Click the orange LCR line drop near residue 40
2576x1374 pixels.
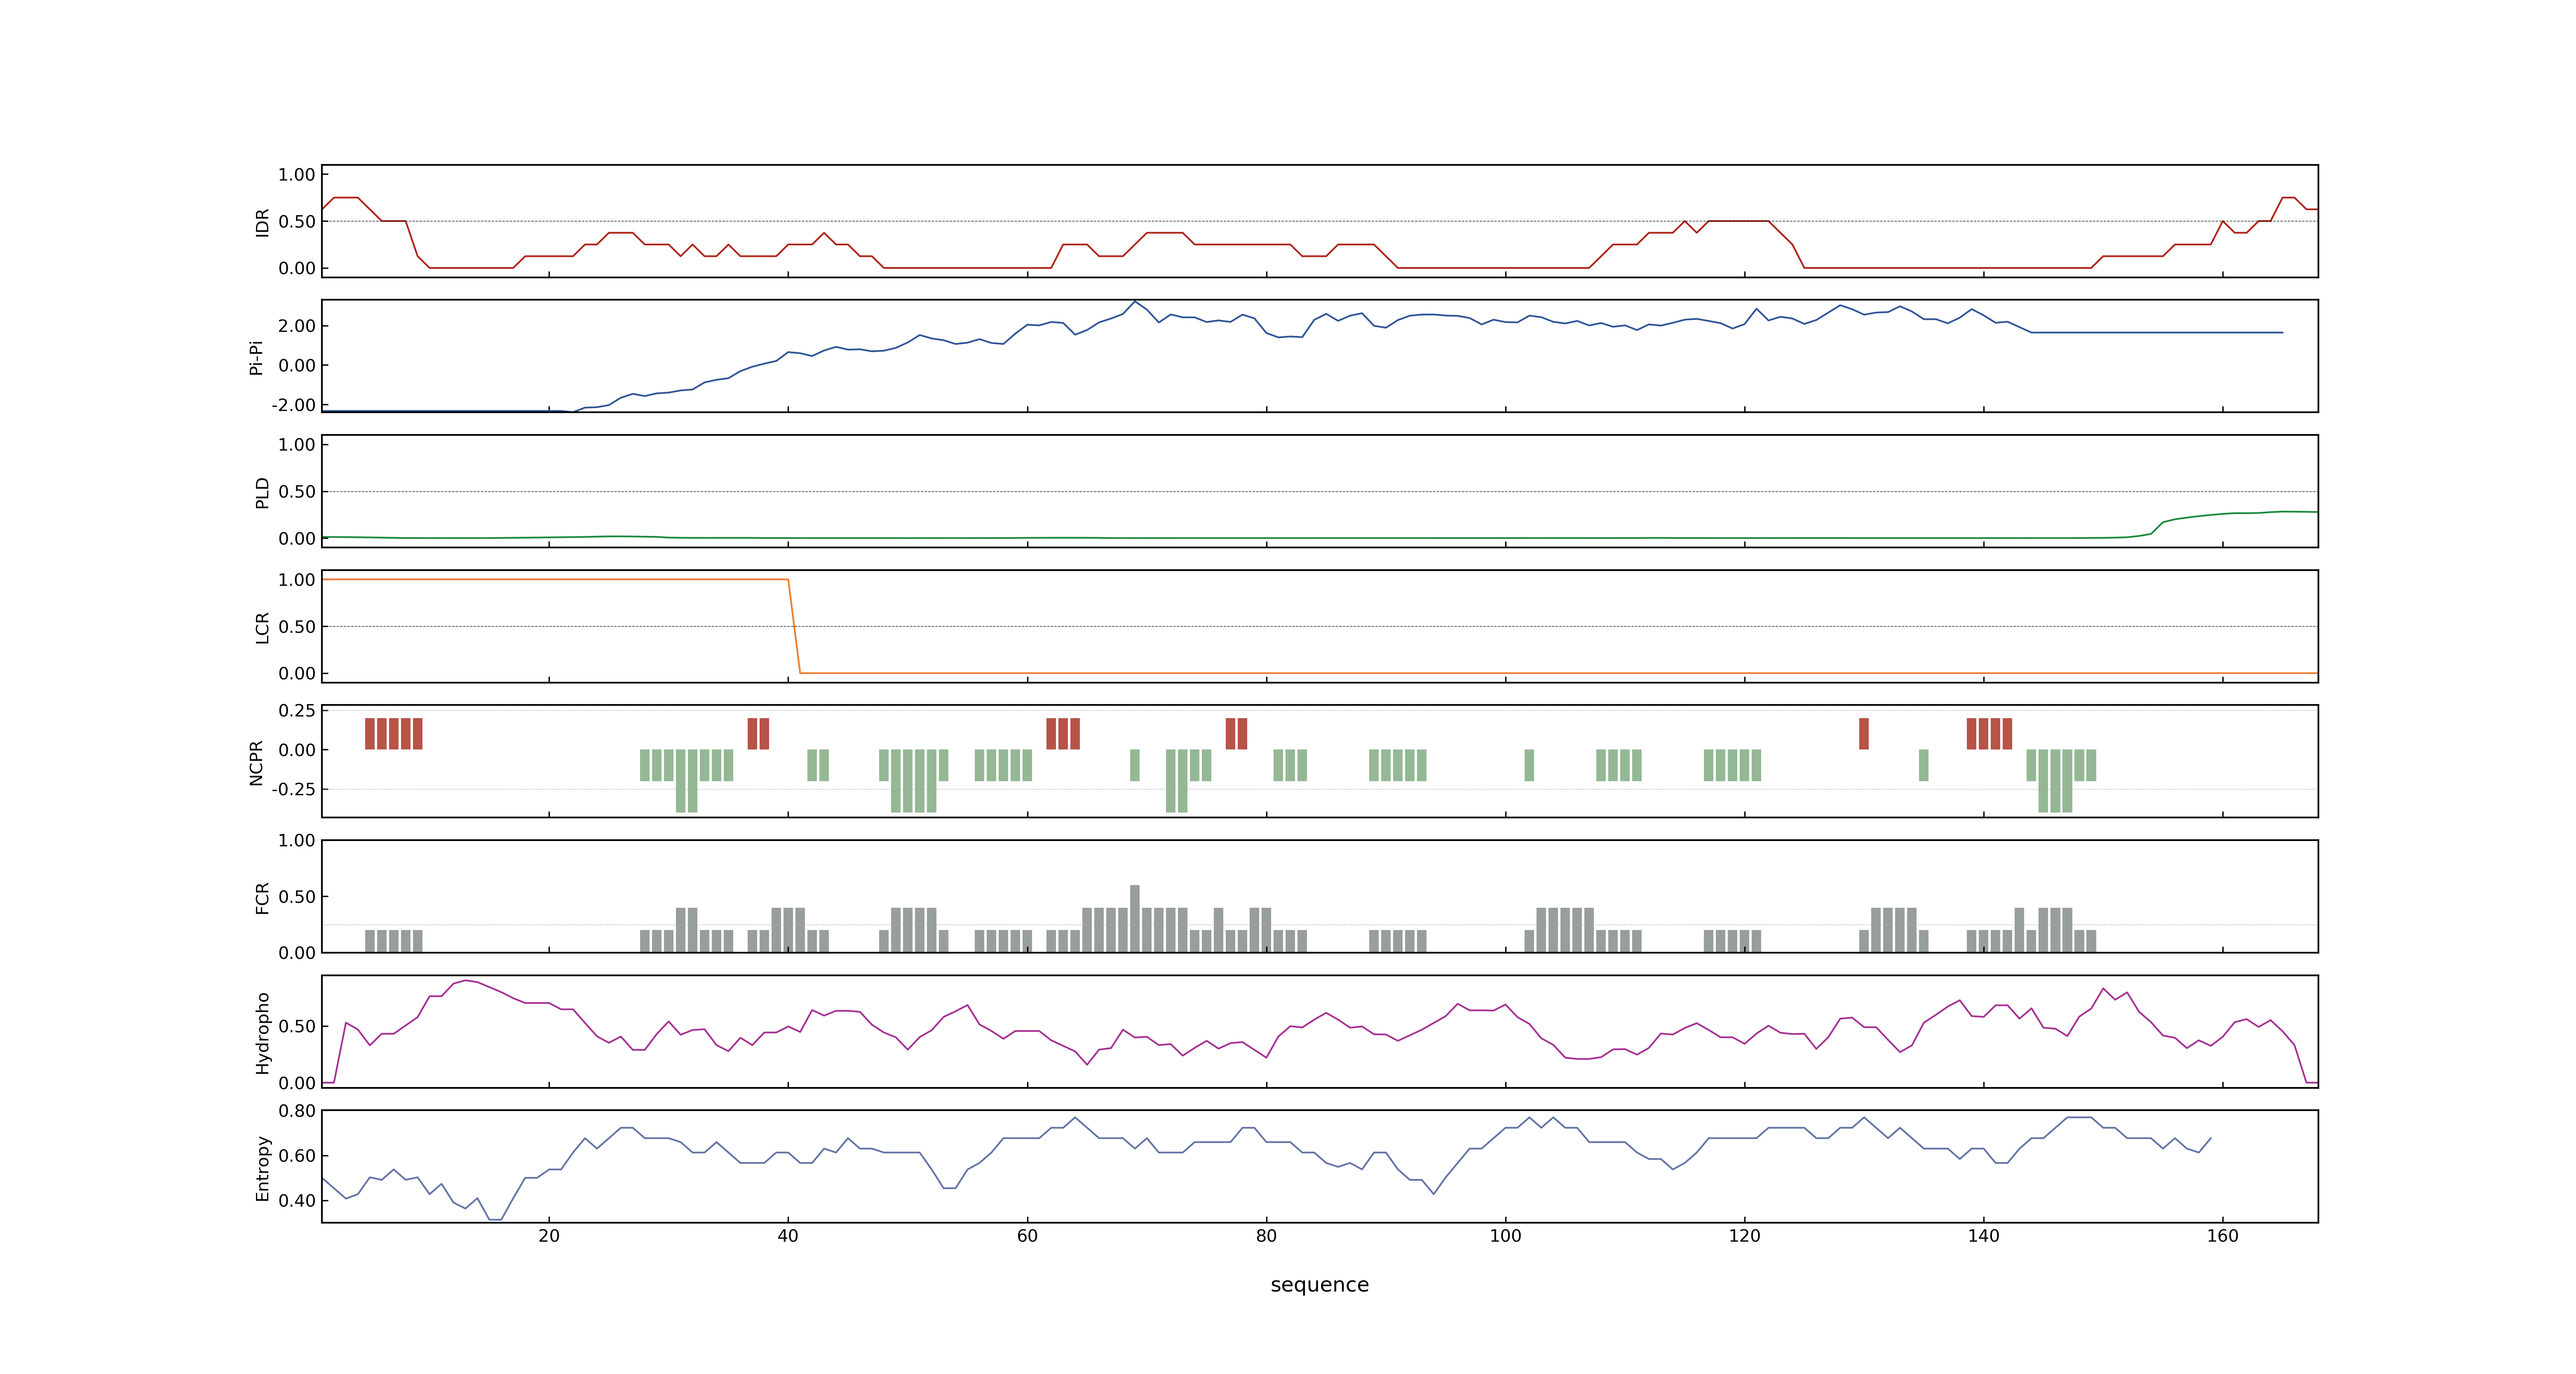coord(794,626)
